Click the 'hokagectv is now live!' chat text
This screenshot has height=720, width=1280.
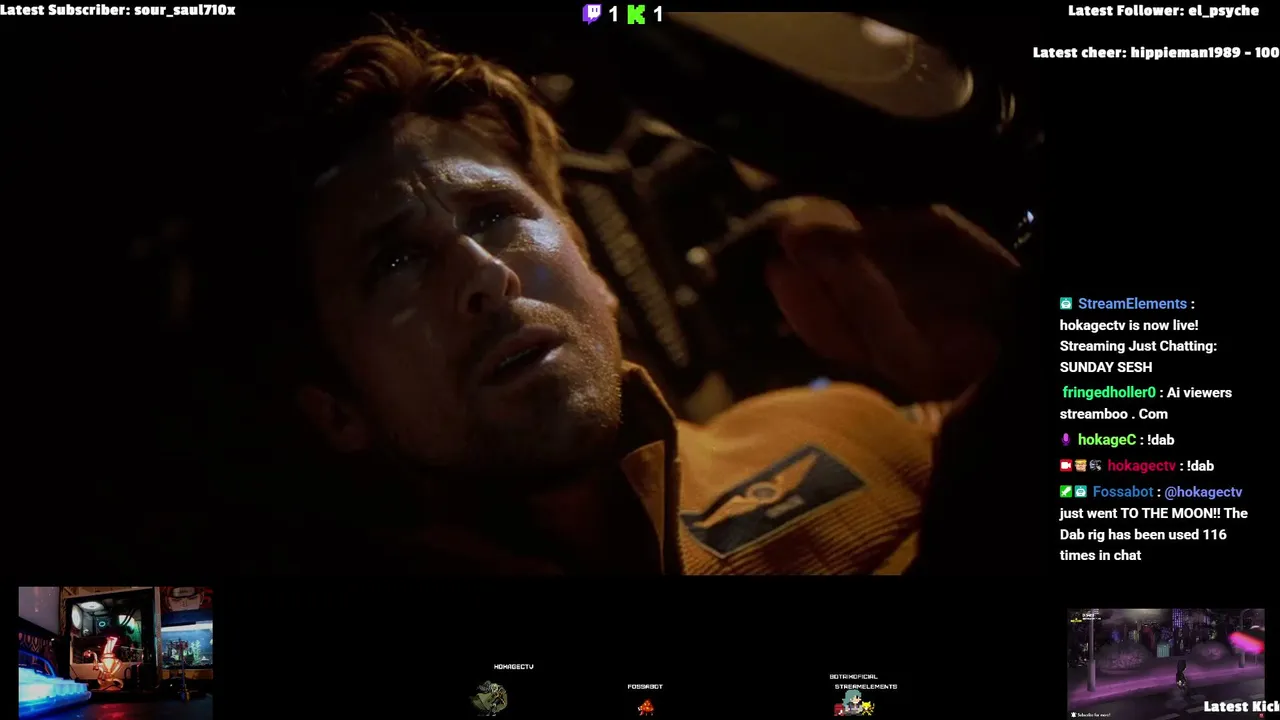point(1129,325)
